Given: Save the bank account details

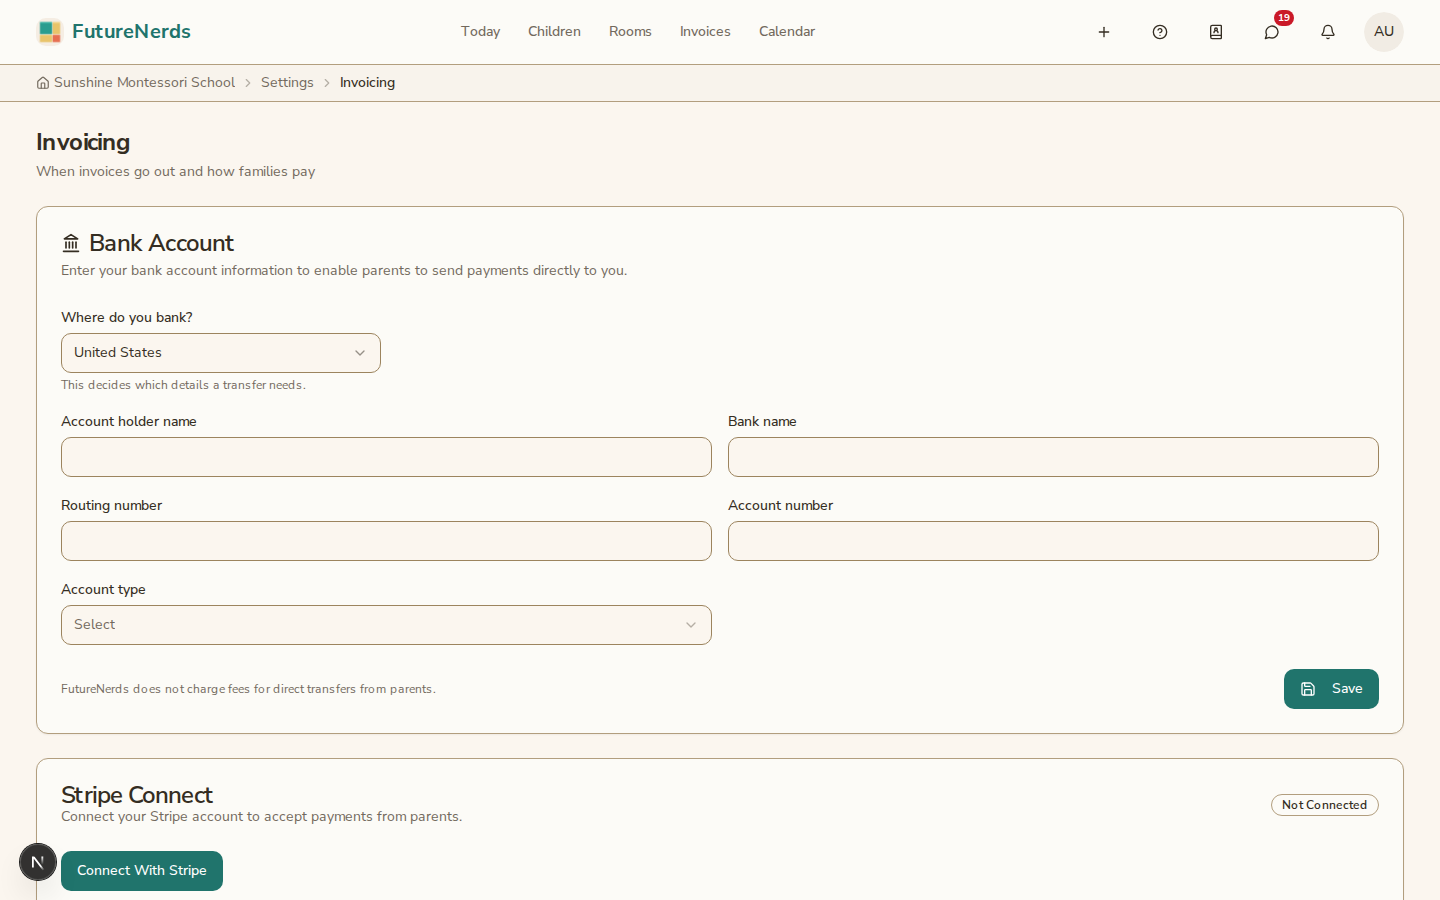Looking at the screenshot, I should pyautogui.click(x=1331, y=689).
